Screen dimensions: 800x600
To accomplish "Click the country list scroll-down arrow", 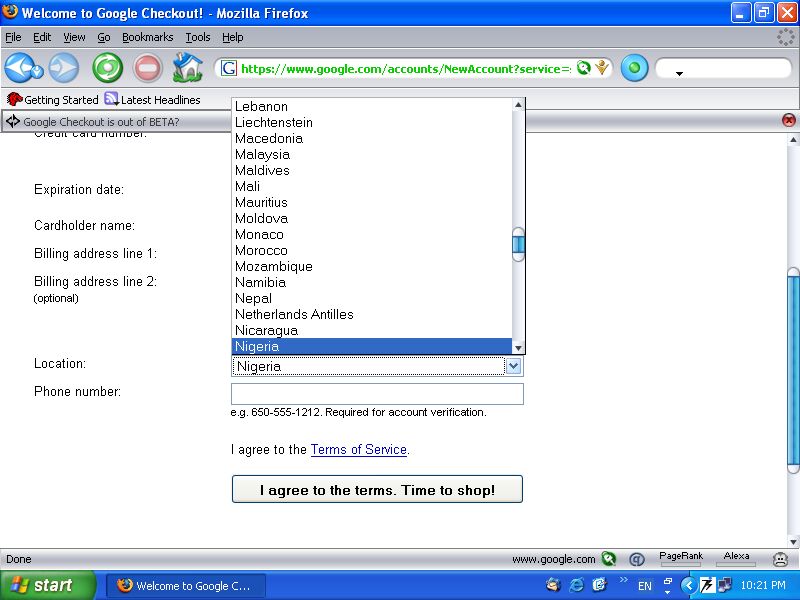I will (518, 348).
